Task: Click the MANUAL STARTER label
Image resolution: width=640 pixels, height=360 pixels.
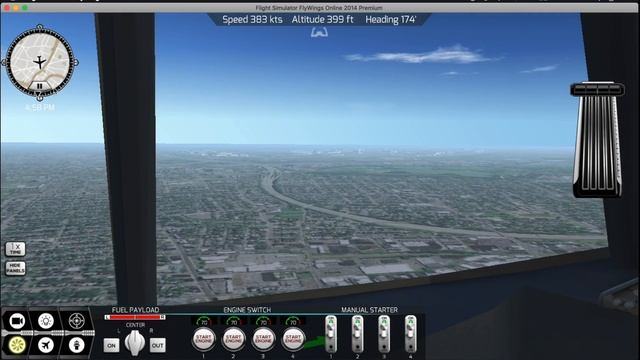Action: coord(369,310)
